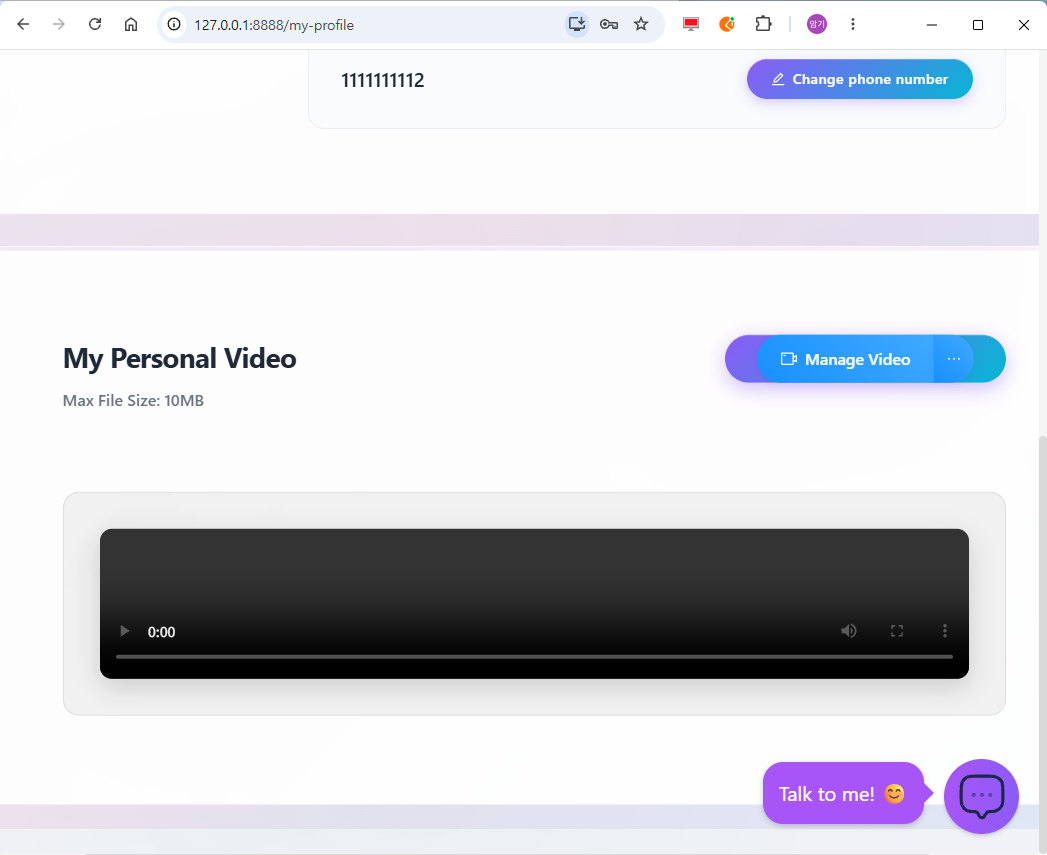Click the video progress bar
Viewport: 1047px width, 855px height.
coord(534,657)
